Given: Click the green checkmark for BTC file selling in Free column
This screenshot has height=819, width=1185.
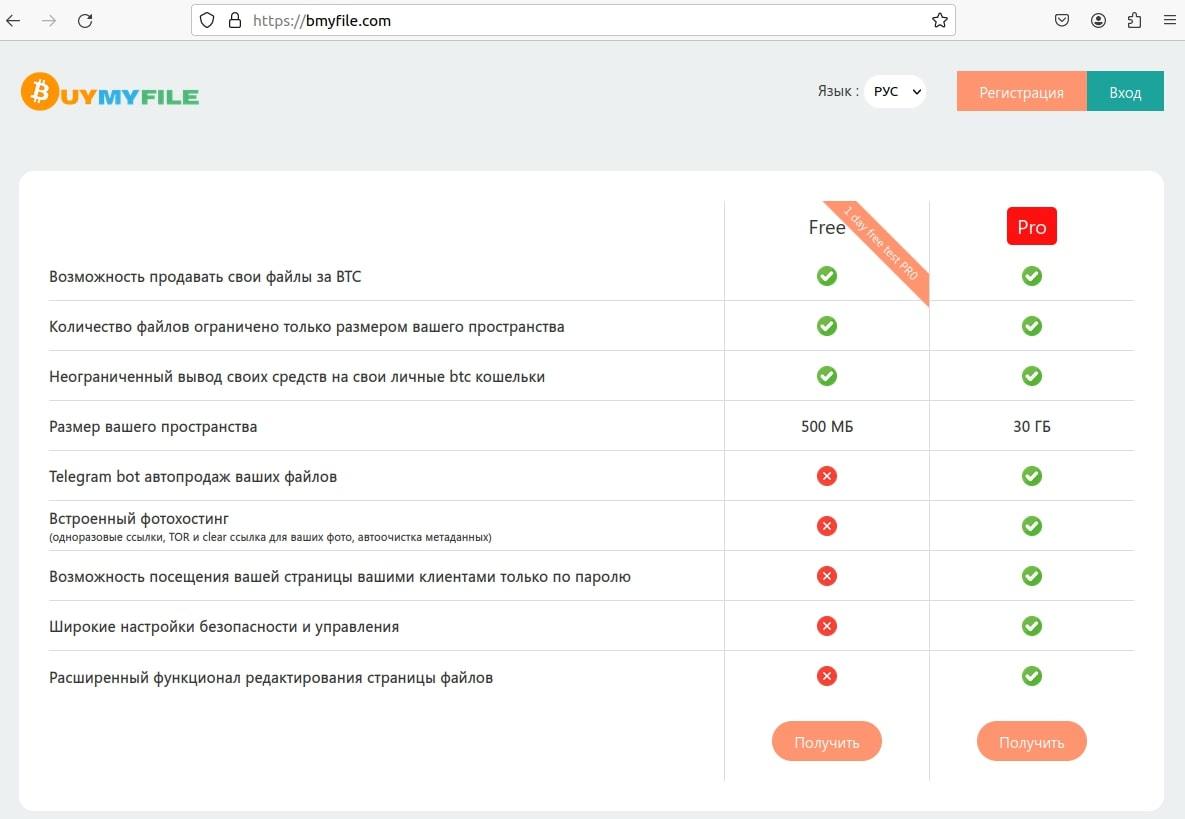Looking at the screenshot, I should (826, 276).
